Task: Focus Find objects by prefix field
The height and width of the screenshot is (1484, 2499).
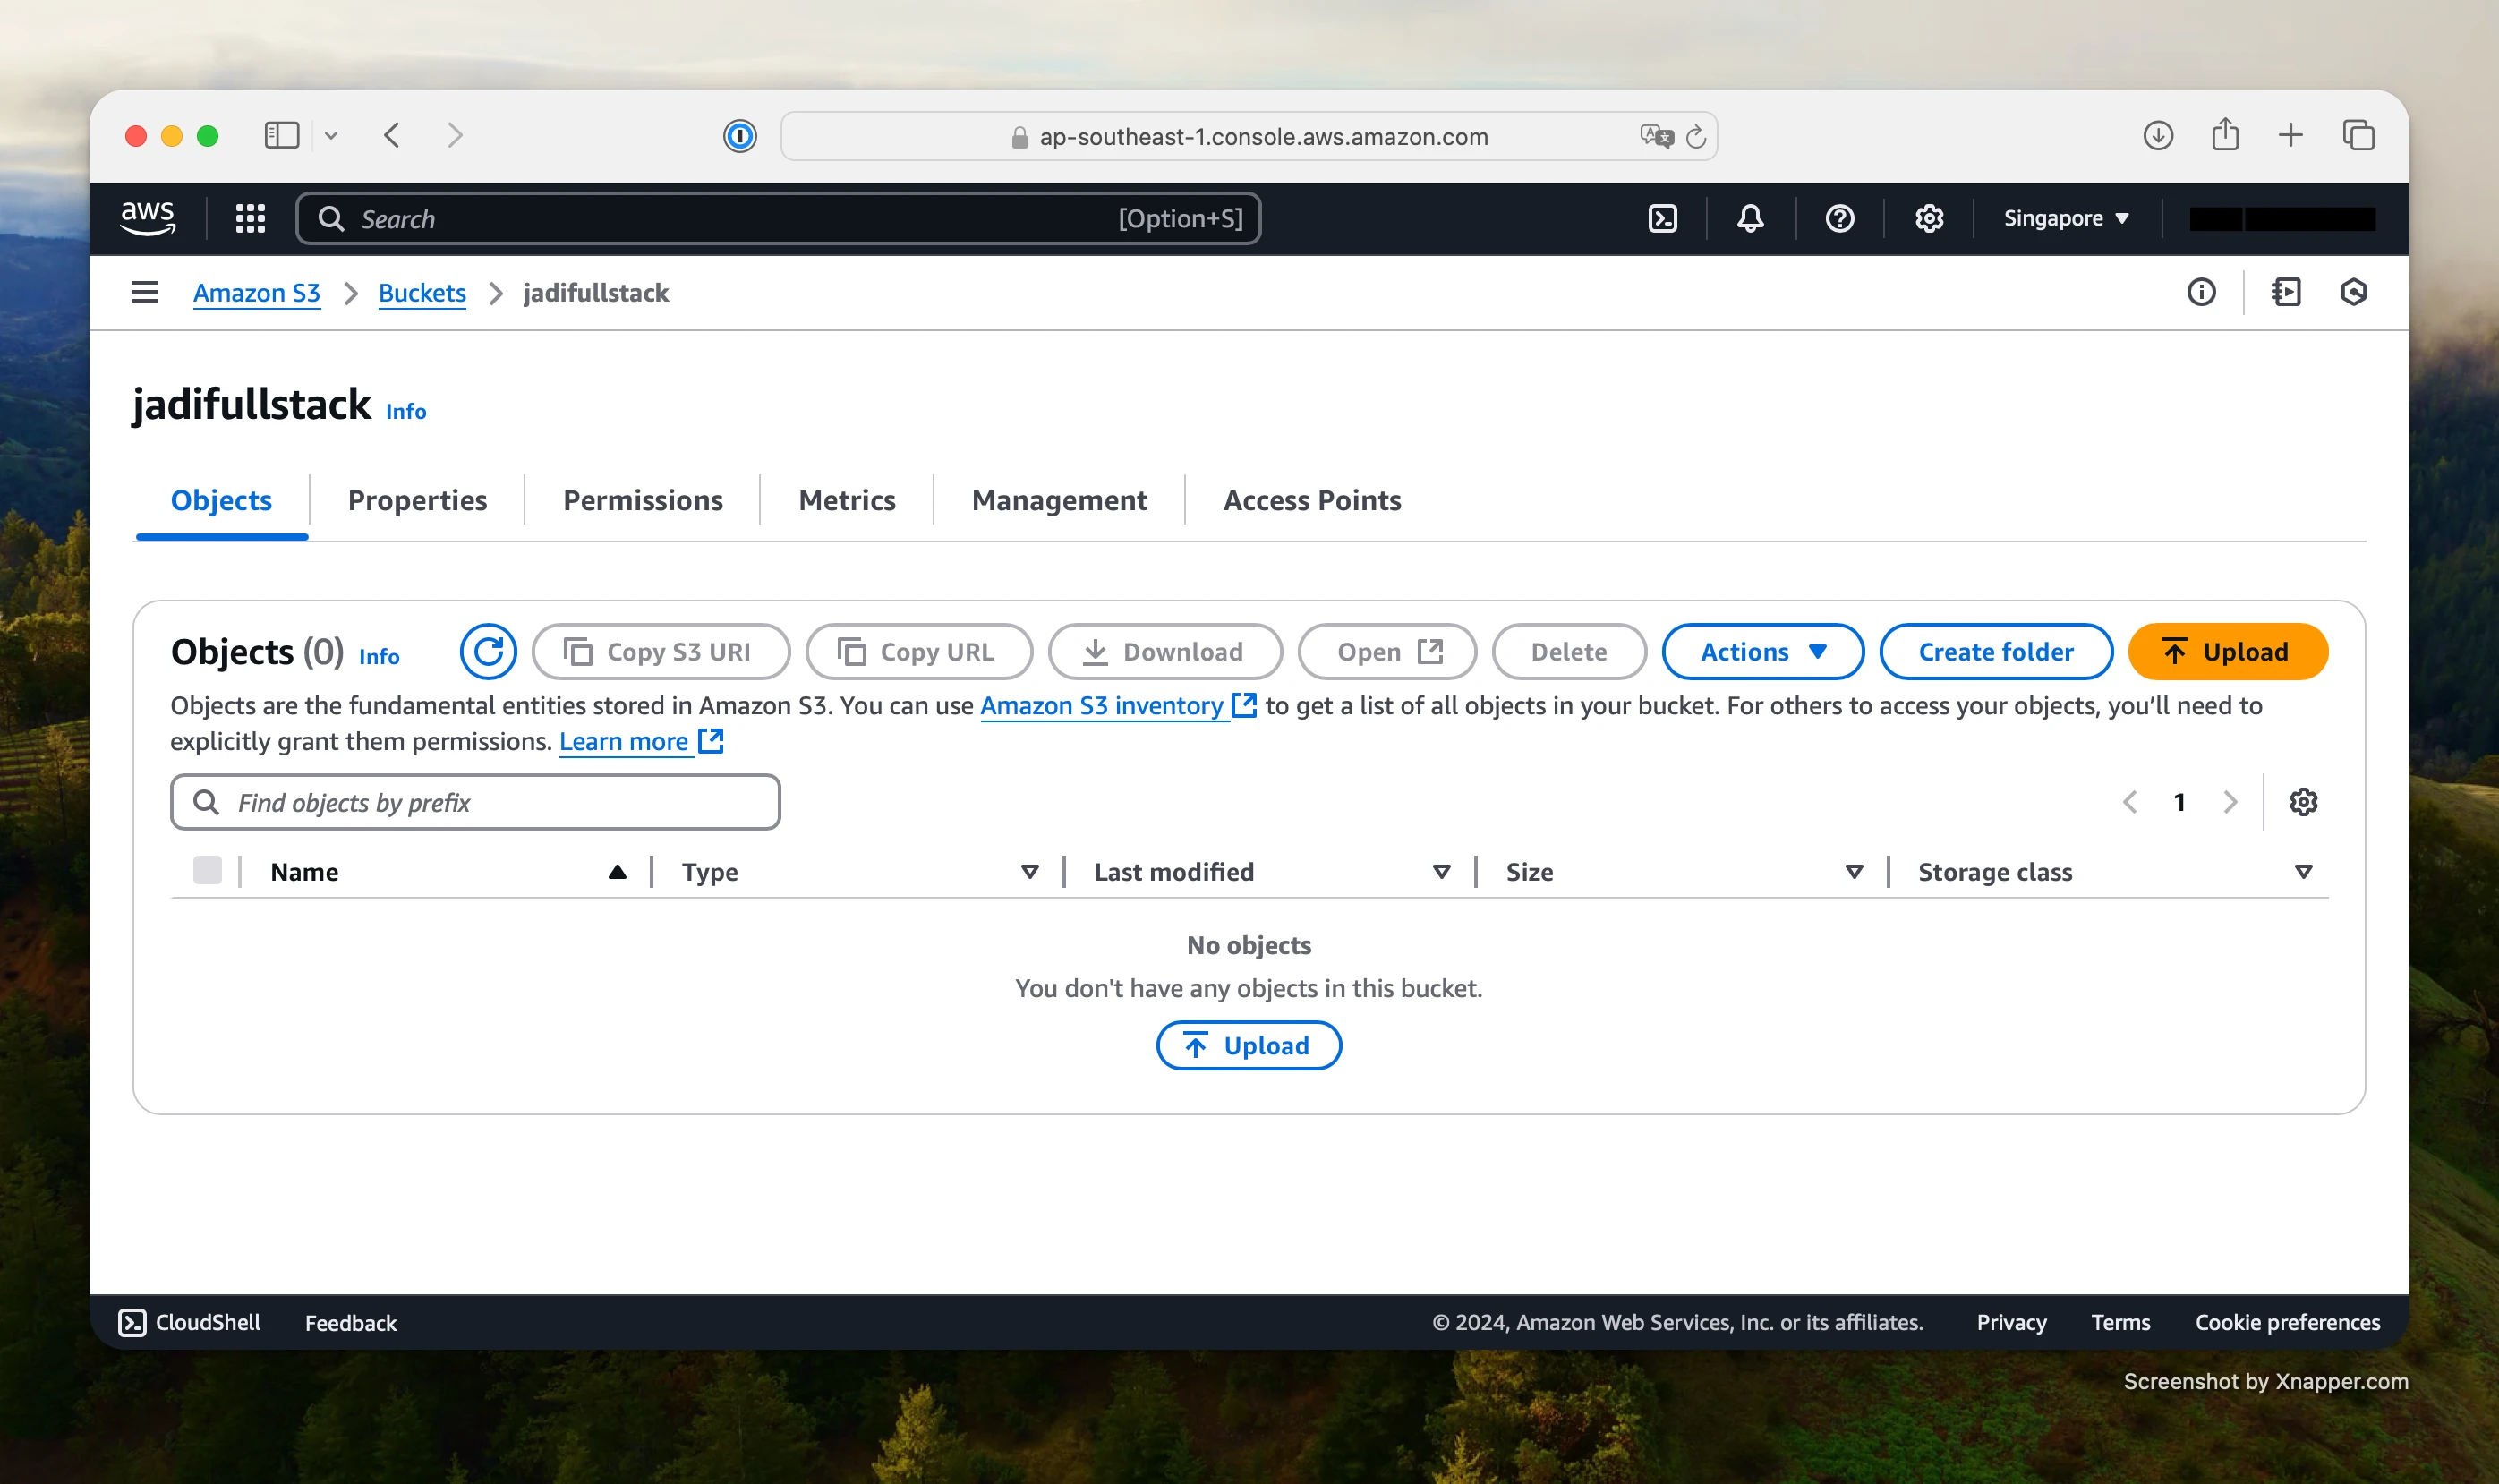Action: (475, 802)
